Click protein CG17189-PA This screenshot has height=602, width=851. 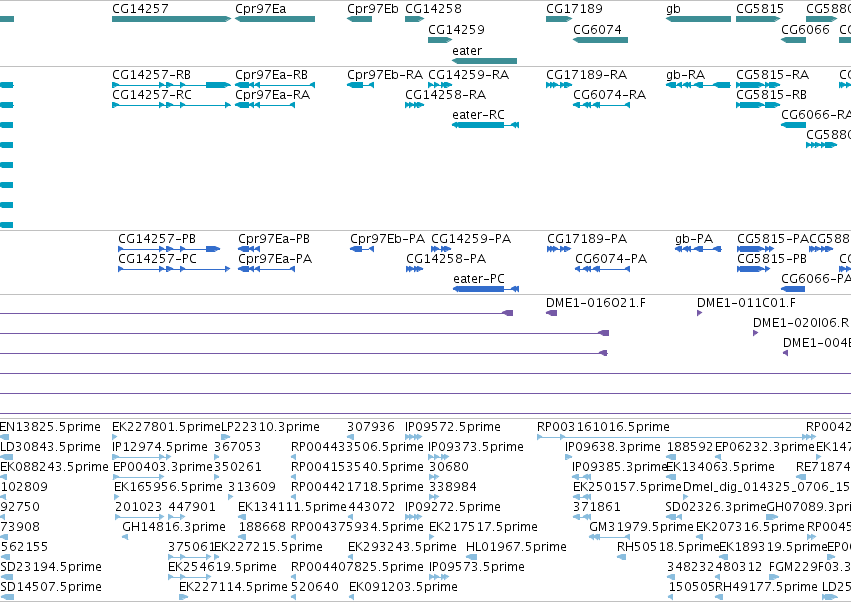click(559, 249)
